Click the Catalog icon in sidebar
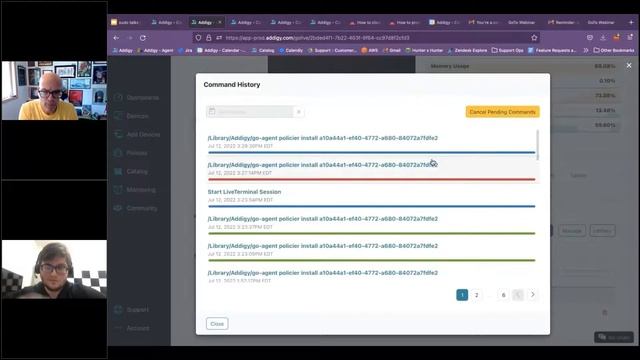 [118, 171]
